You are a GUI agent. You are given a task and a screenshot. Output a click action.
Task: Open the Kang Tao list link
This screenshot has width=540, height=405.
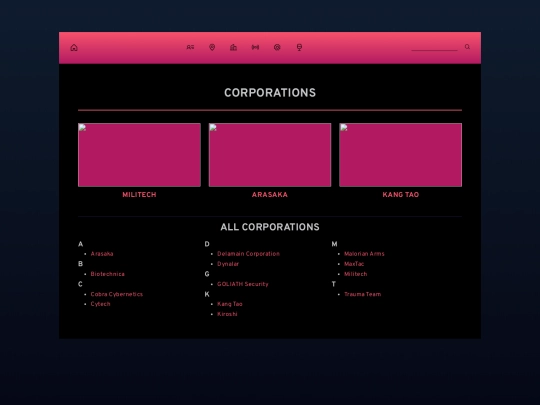(x=230, y=304)
